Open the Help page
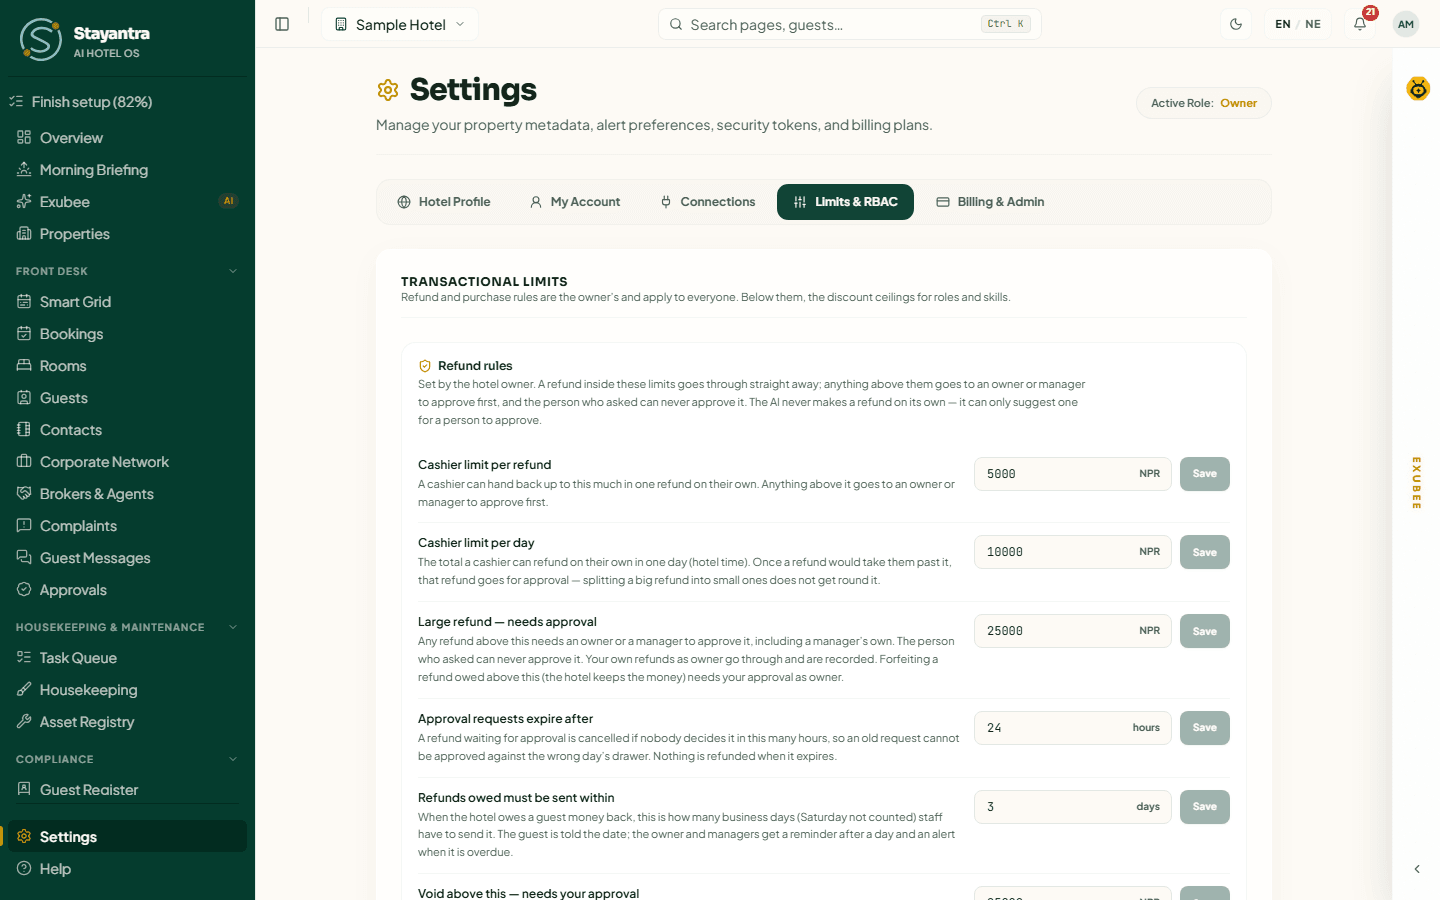 127,869
